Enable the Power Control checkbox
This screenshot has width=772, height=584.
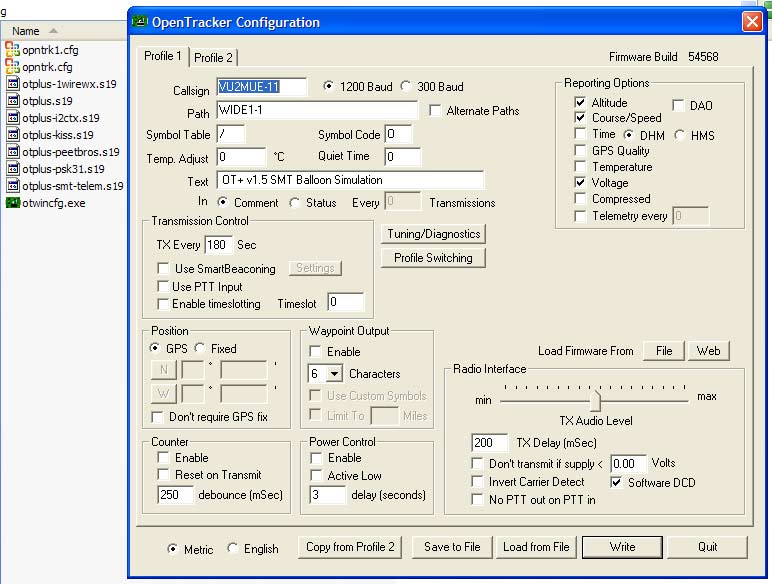tap(316, 458)
